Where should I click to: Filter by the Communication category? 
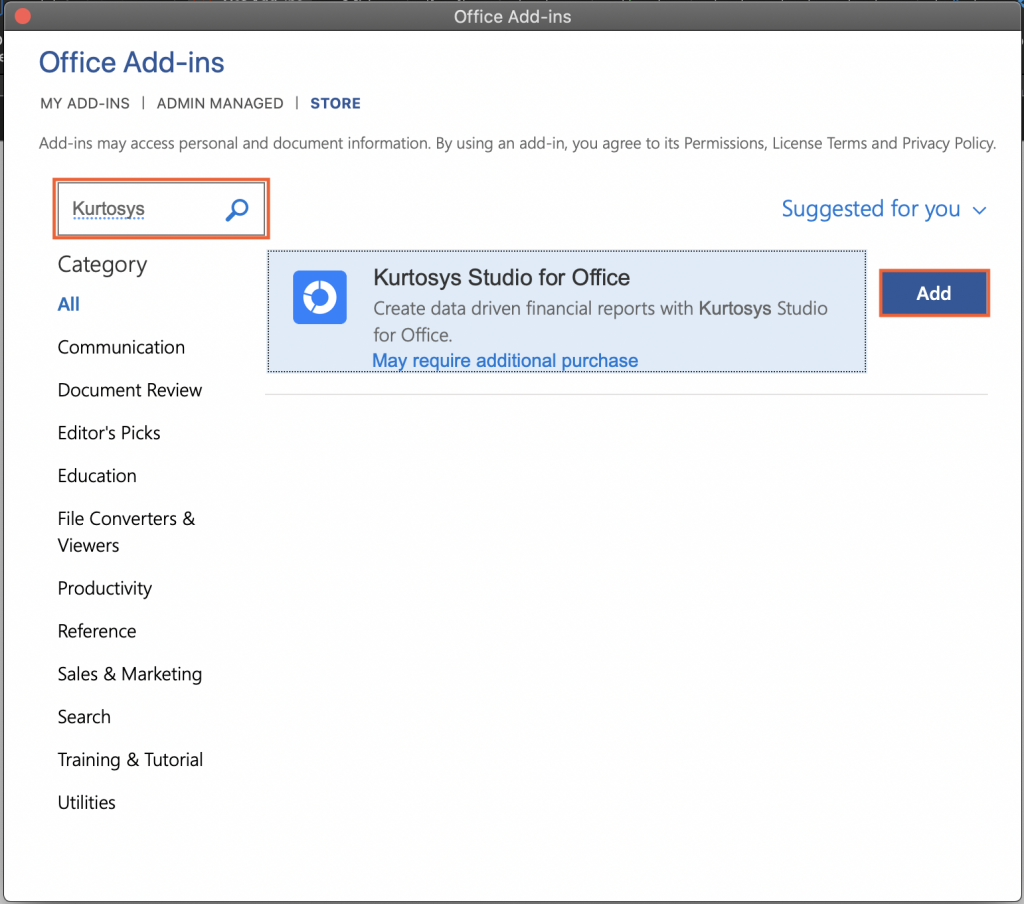121,347
